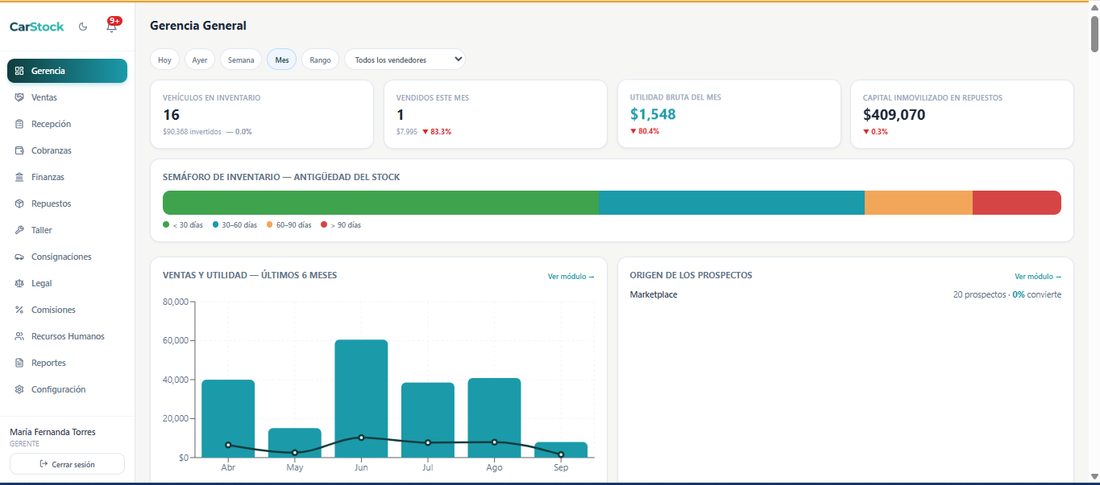Screen dimensions: 1100x485
Task: Click the Taller wrench icon
Action: click(x=20, y=230)
